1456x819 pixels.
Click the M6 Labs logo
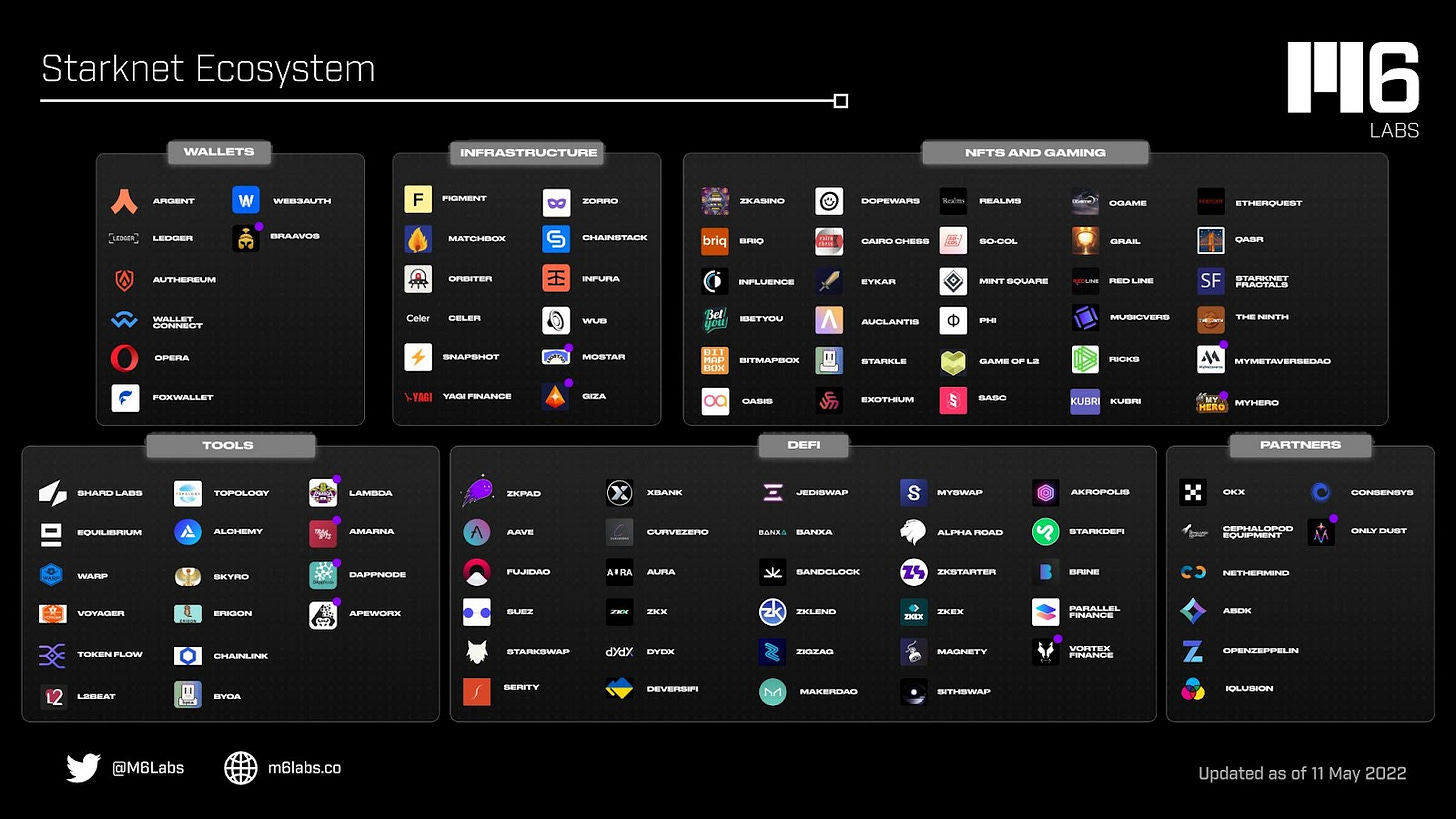tap(1353, 89)
